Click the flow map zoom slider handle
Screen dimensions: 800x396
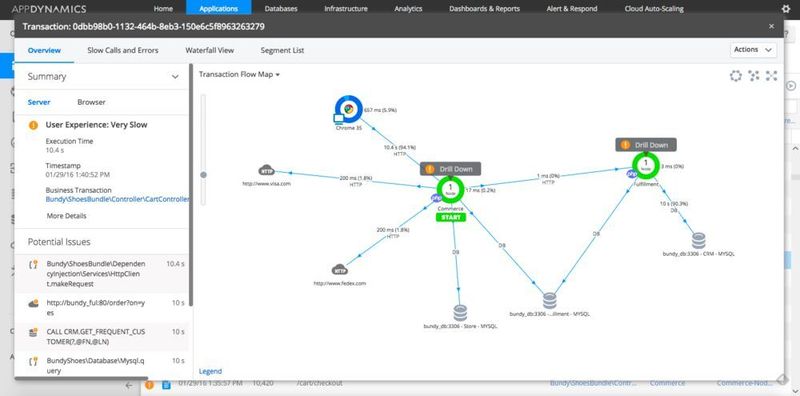pyautogui.click(x=204, y=175)
